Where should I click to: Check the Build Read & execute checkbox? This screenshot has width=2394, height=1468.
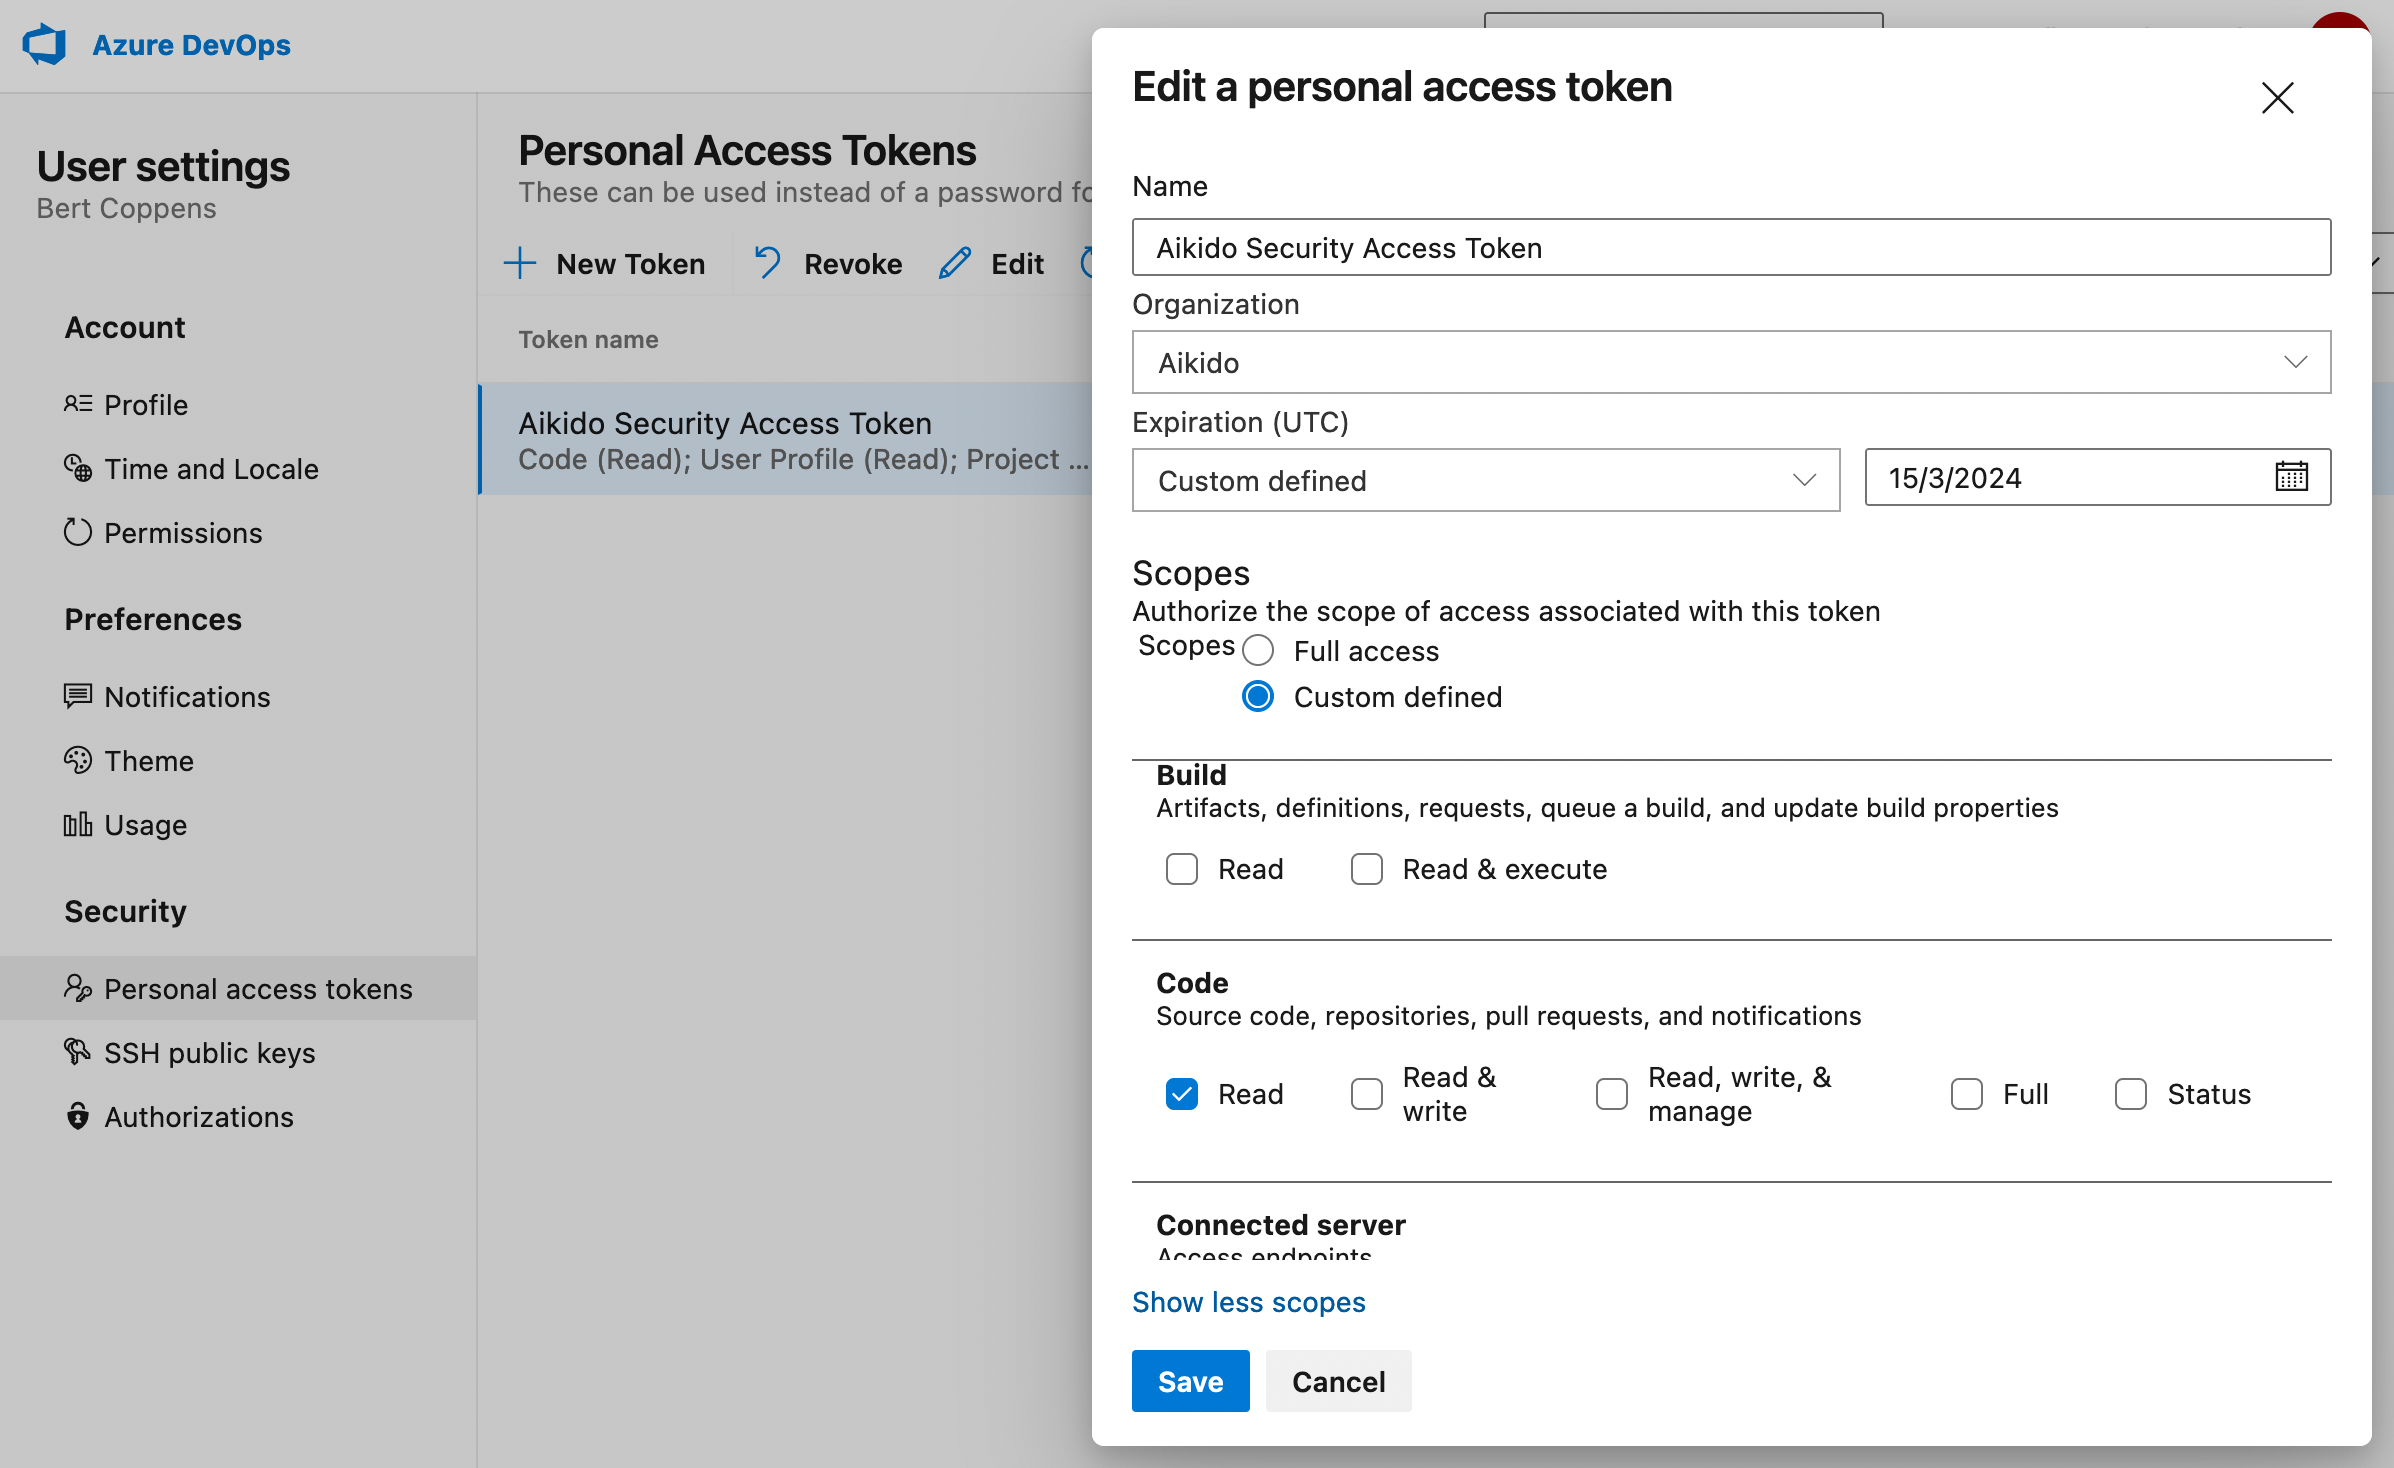click(1367, 869)
